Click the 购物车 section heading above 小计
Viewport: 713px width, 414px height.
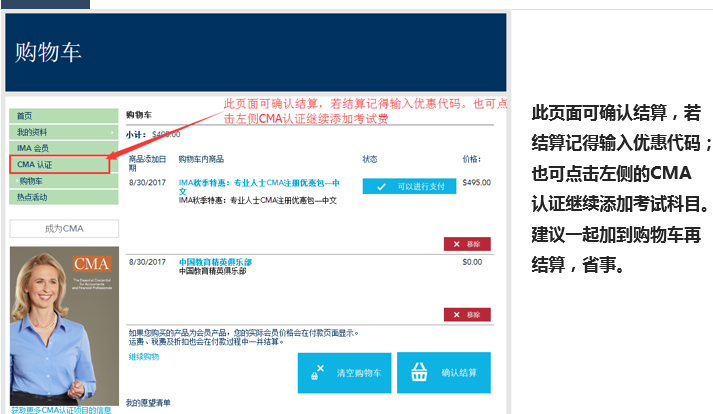(139, 115)
